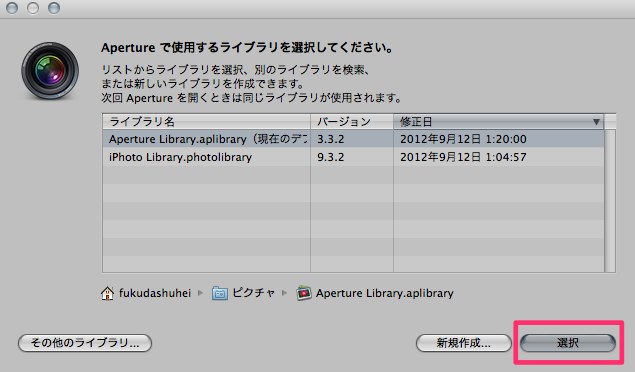Click the ピクチャ folder icon in path
Viewport: 635px width, 372px height.
219,293
